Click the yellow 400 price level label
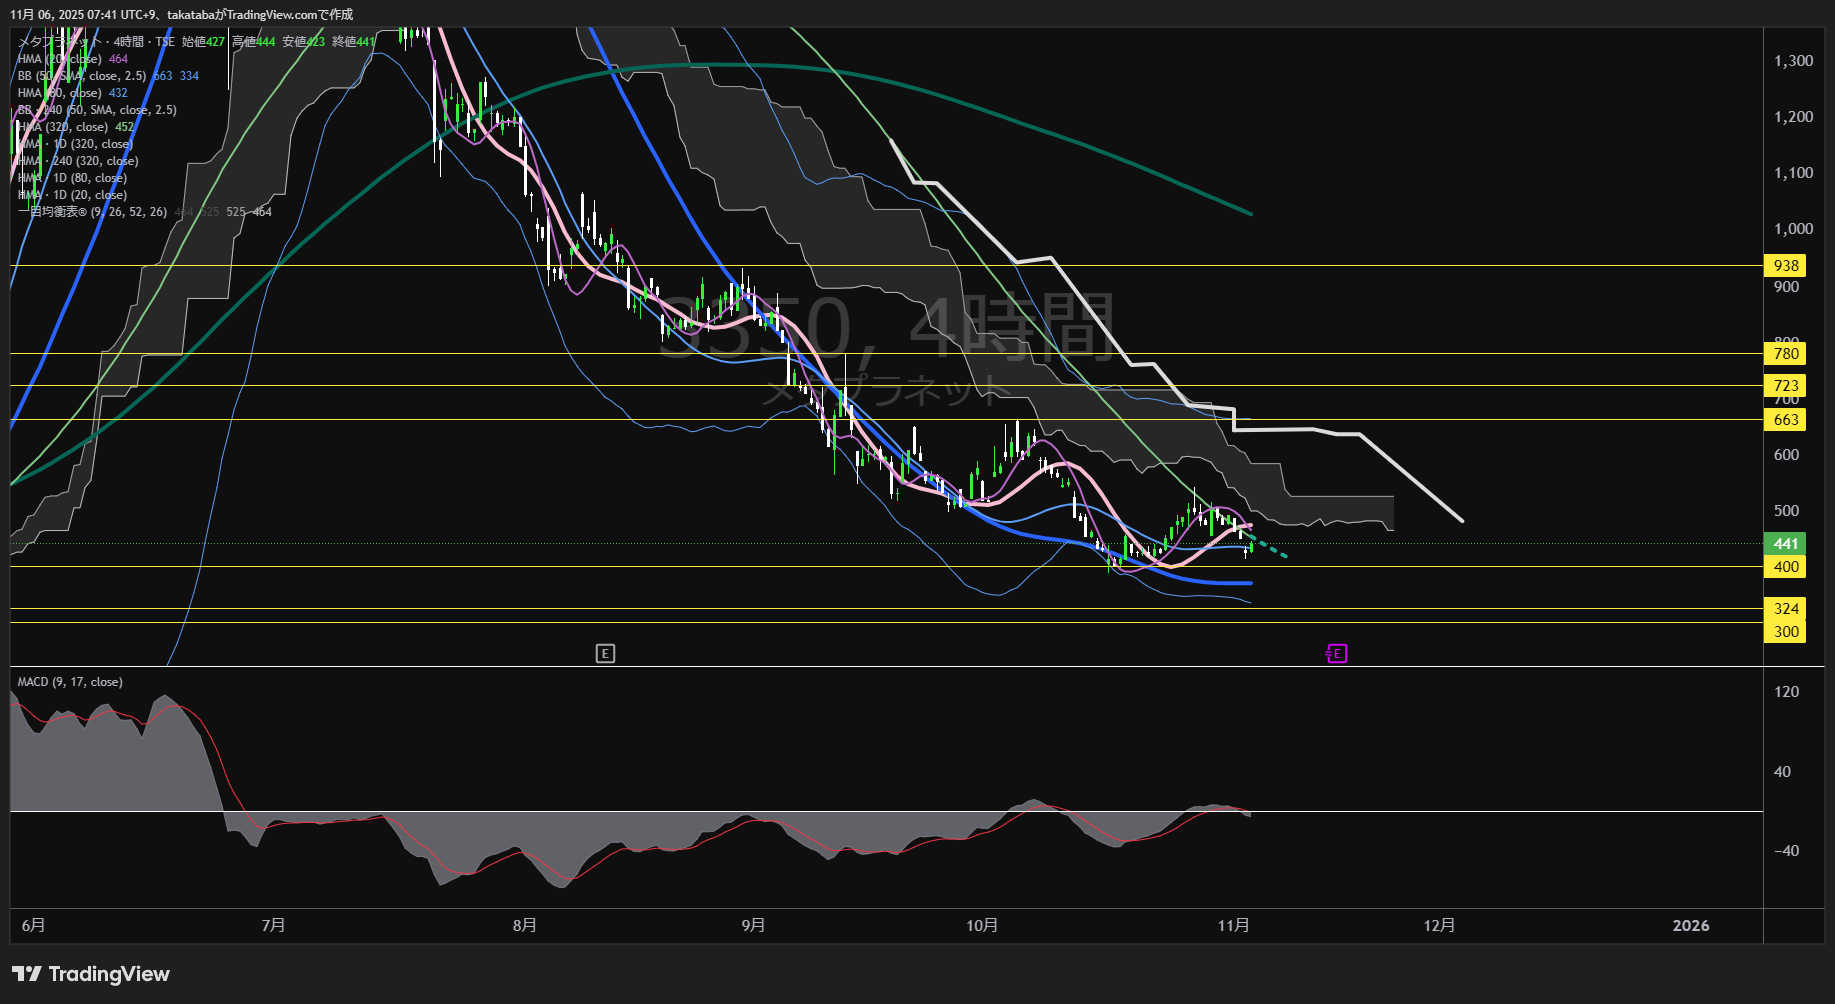 point(1785,567)
